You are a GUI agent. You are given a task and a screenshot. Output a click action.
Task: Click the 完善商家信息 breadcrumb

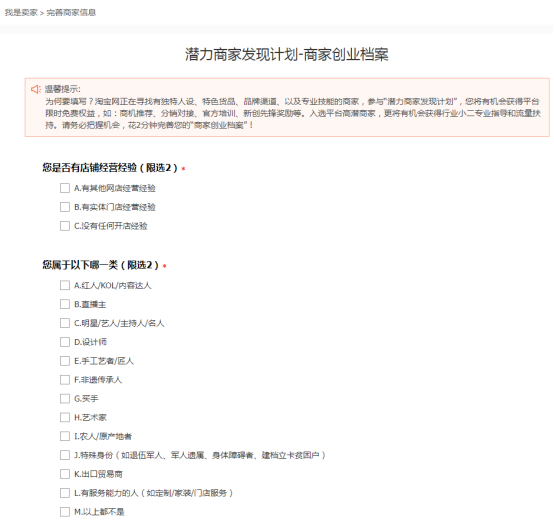(x=71, y=12)
